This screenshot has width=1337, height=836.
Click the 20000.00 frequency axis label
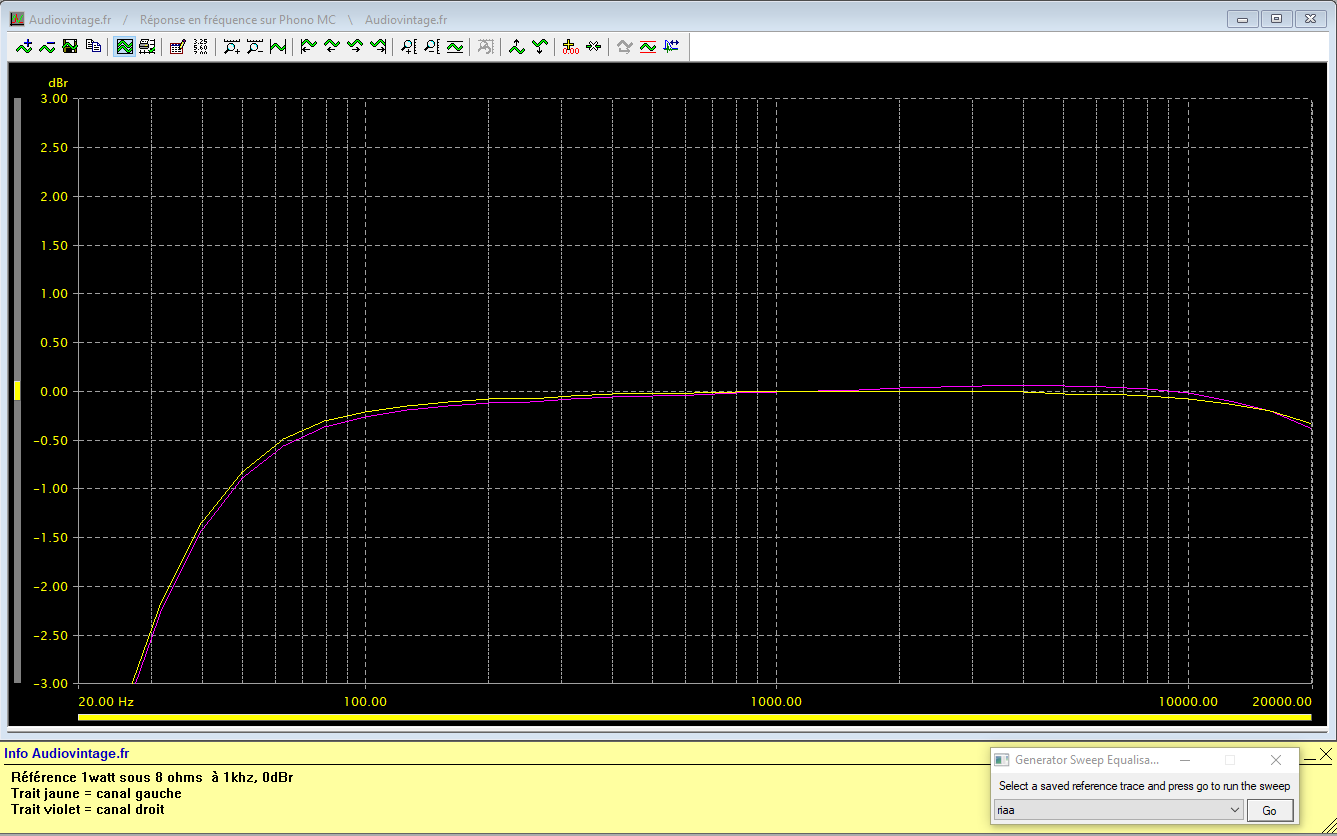[1282, 702]
